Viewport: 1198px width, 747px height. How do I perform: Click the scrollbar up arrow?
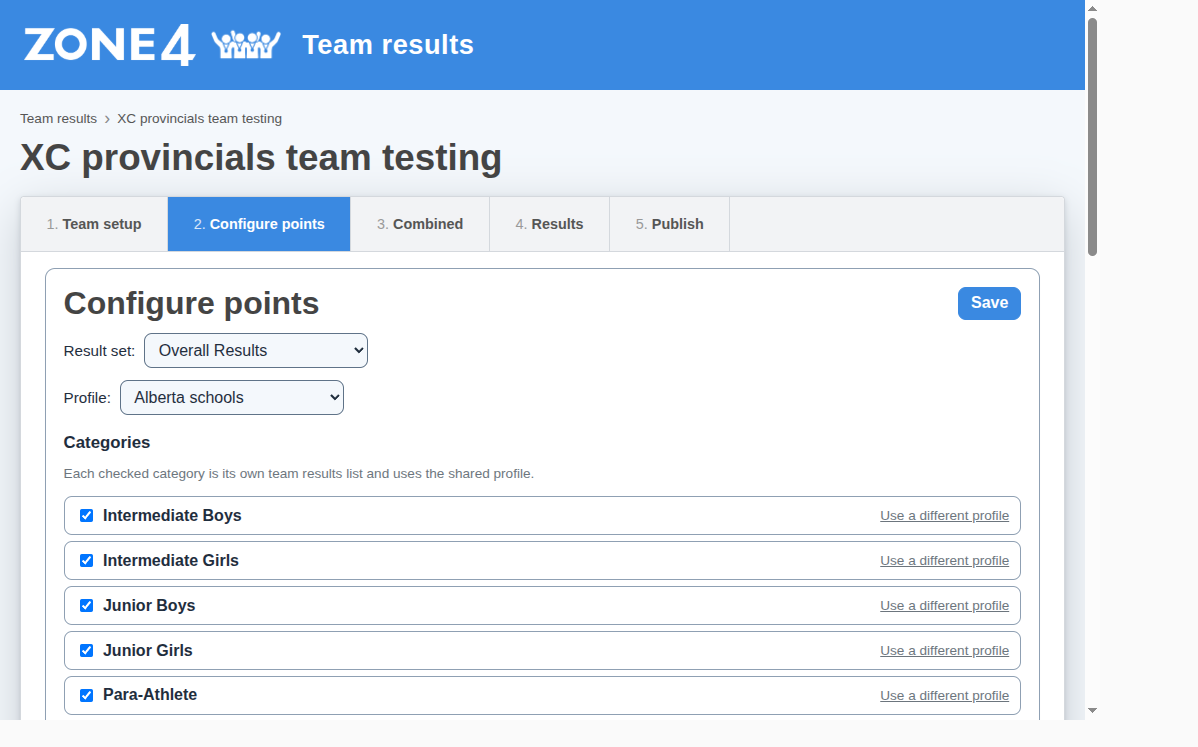click(x=1093, y=8)
